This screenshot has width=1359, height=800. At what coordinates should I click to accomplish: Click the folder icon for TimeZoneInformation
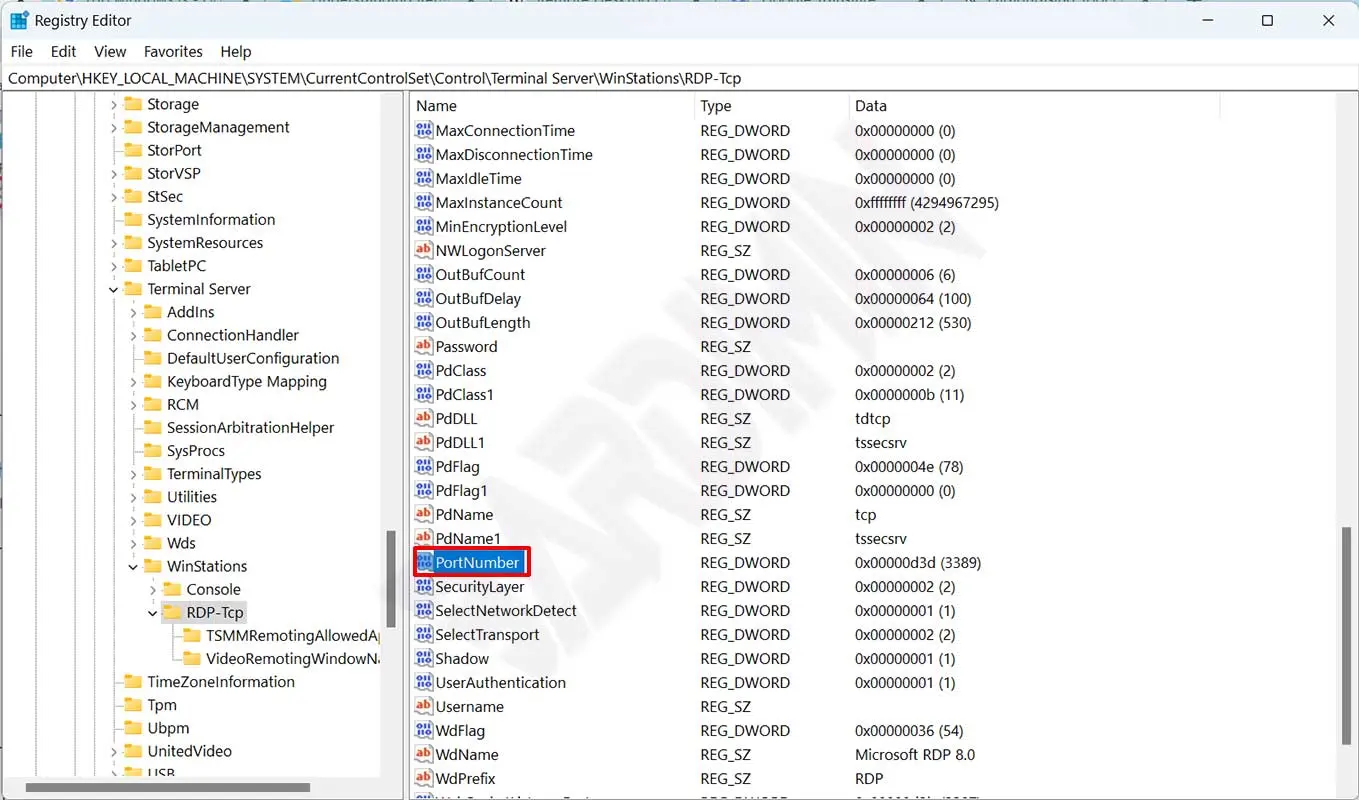tap(132, 682)
